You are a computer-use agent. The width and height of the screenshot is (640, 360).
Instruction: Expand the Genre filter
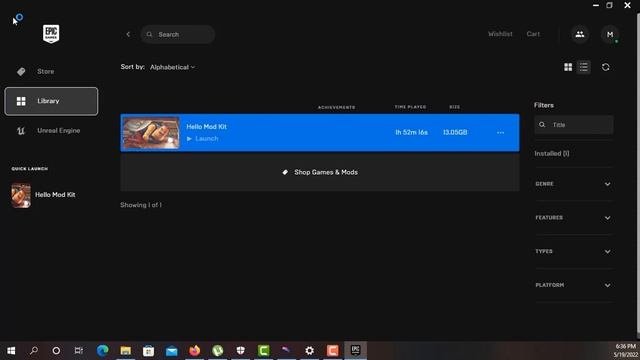tap(573, 184)
